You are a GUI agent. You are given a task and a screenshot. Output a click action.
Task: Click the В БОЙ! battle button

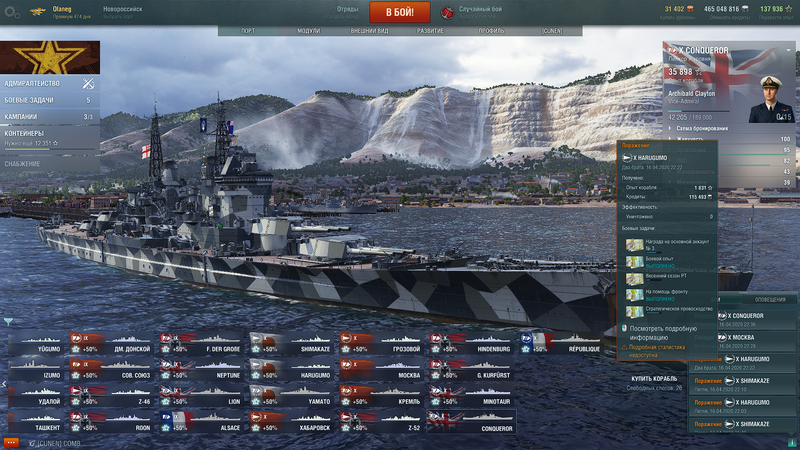pos(399,12)
